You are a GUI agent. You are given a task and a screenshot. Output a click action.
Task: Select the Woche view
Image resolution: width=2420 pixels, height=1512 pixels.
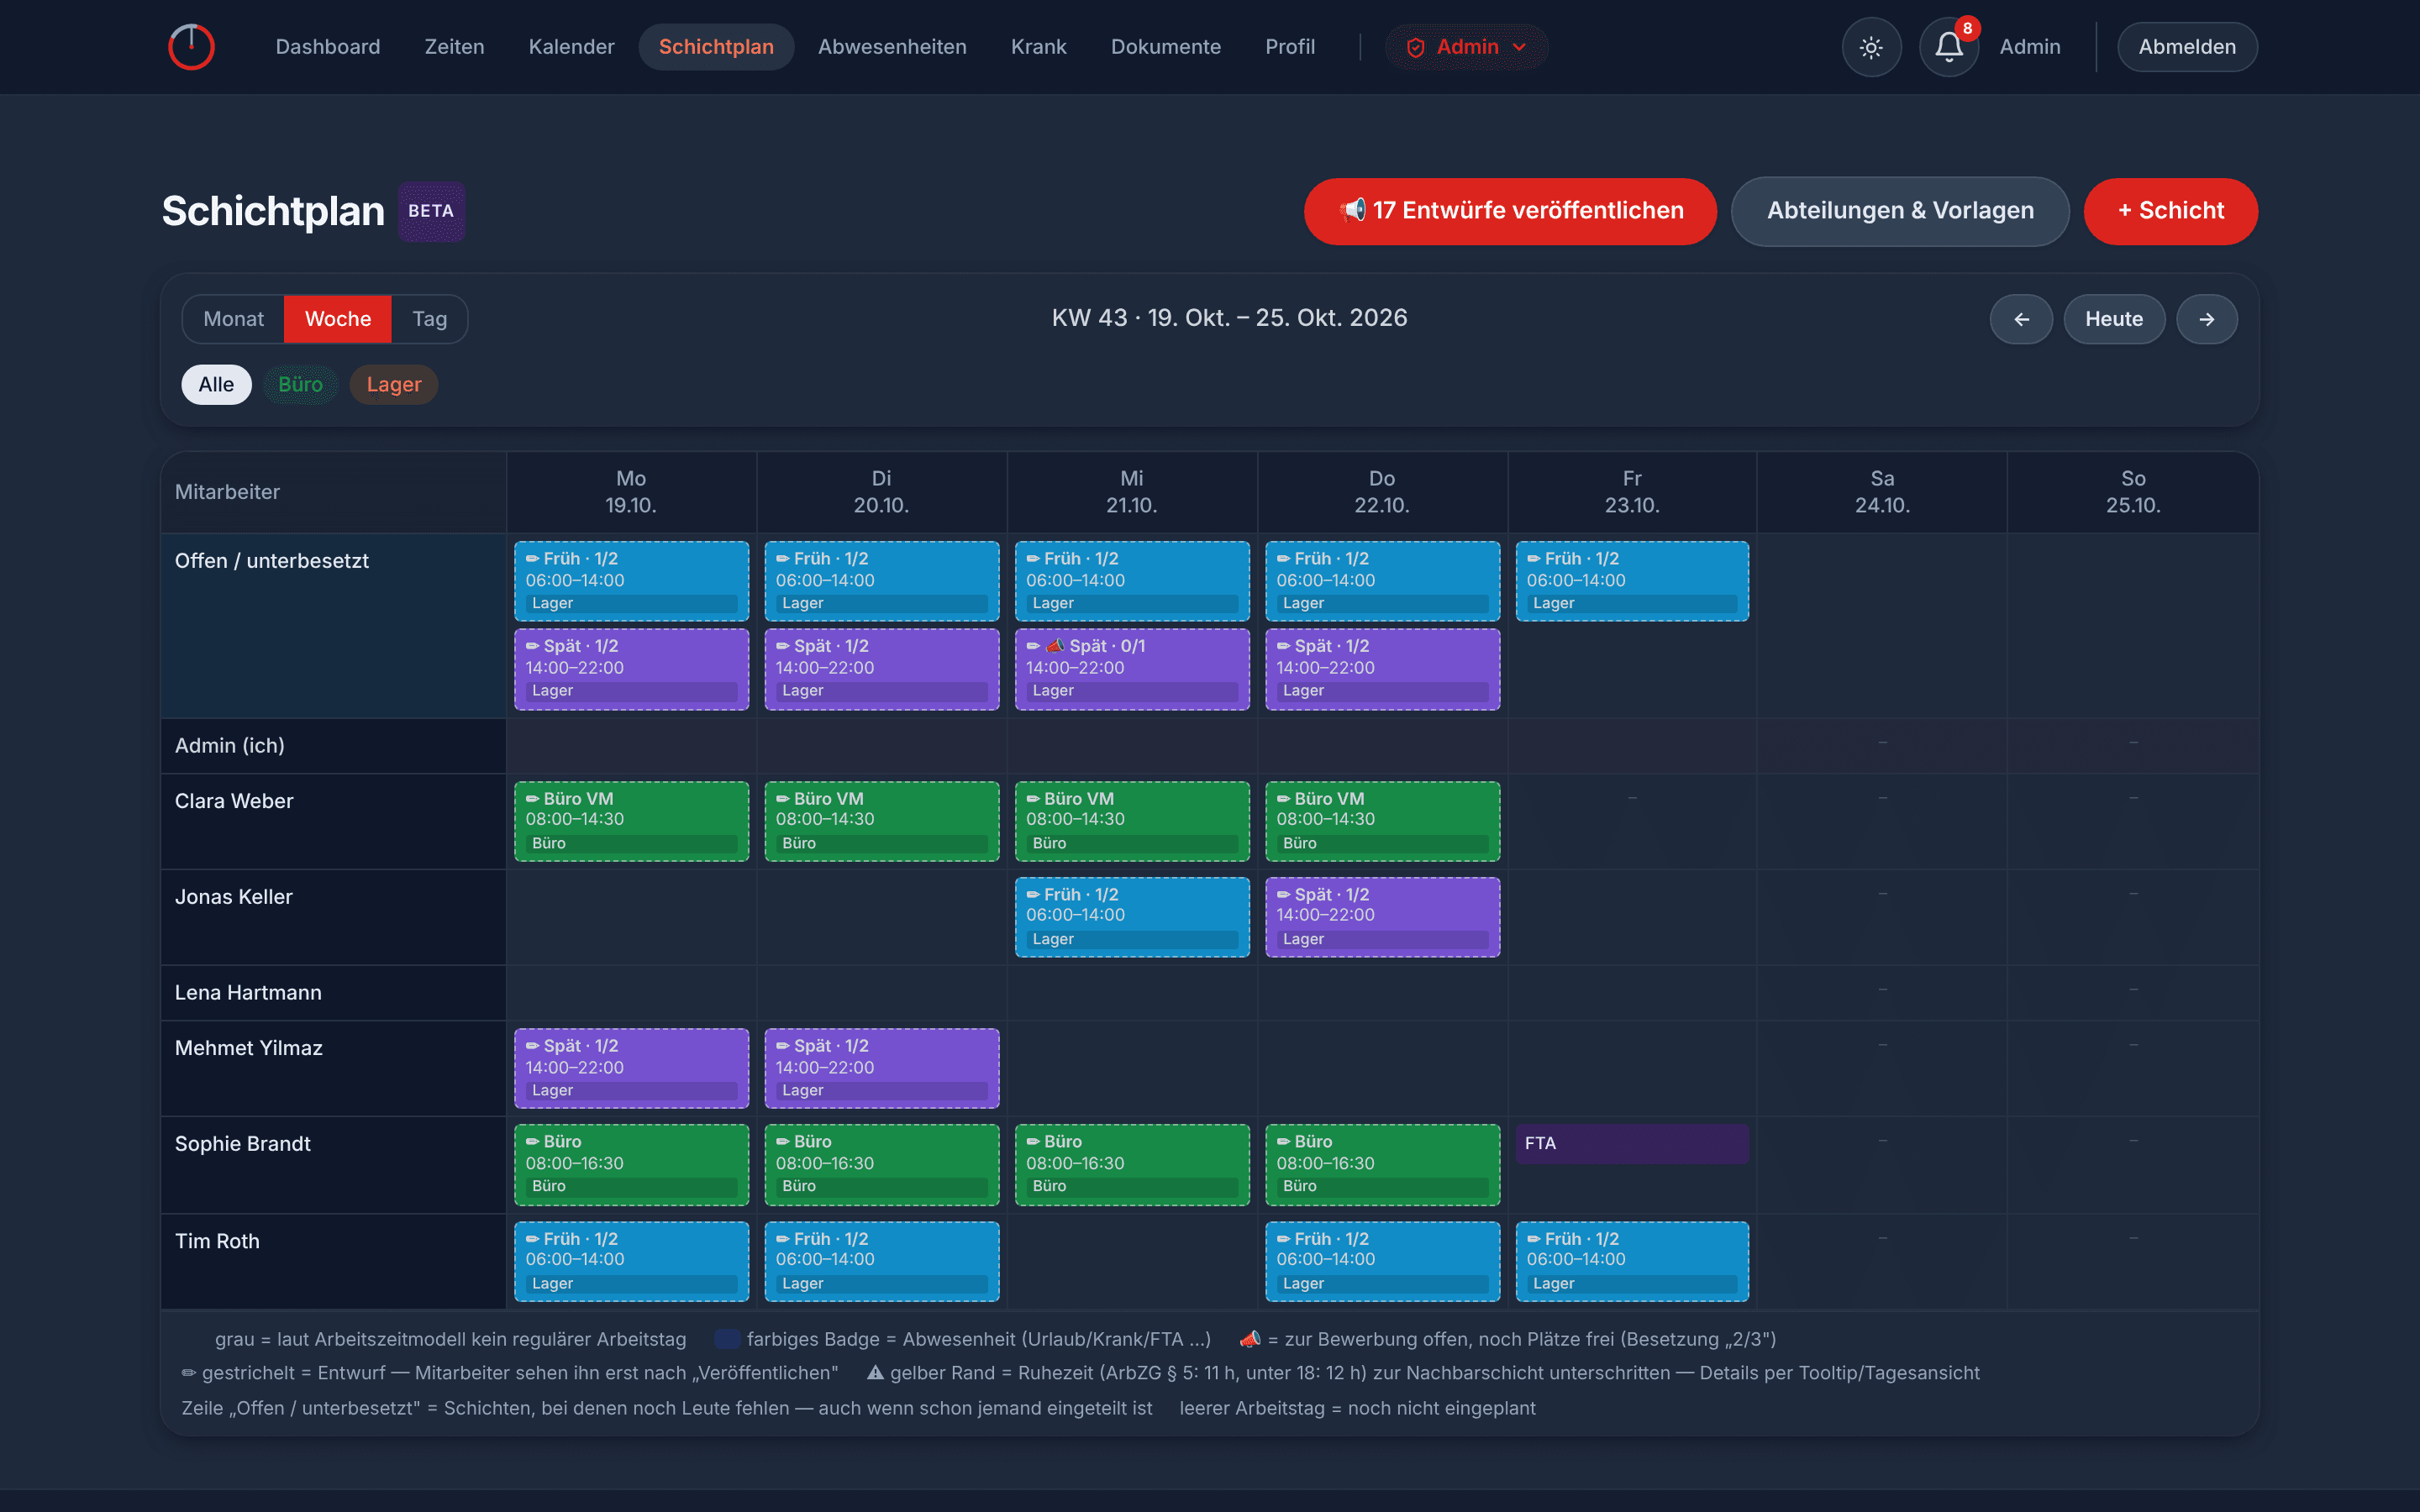338,319
